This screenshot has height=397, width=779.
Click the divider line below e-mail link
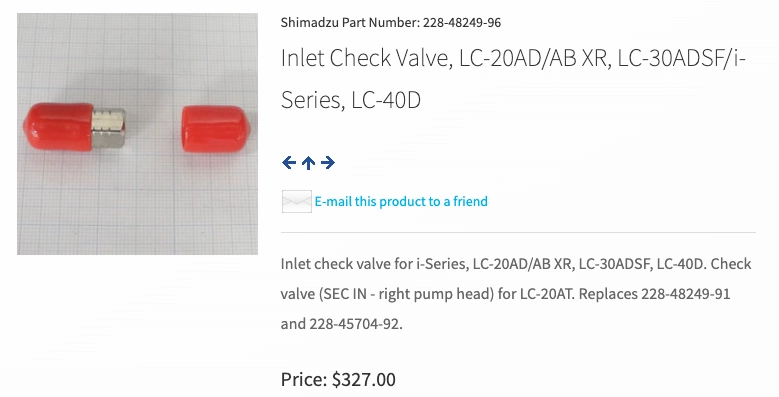pyautogui.click(x=518, y=232)
